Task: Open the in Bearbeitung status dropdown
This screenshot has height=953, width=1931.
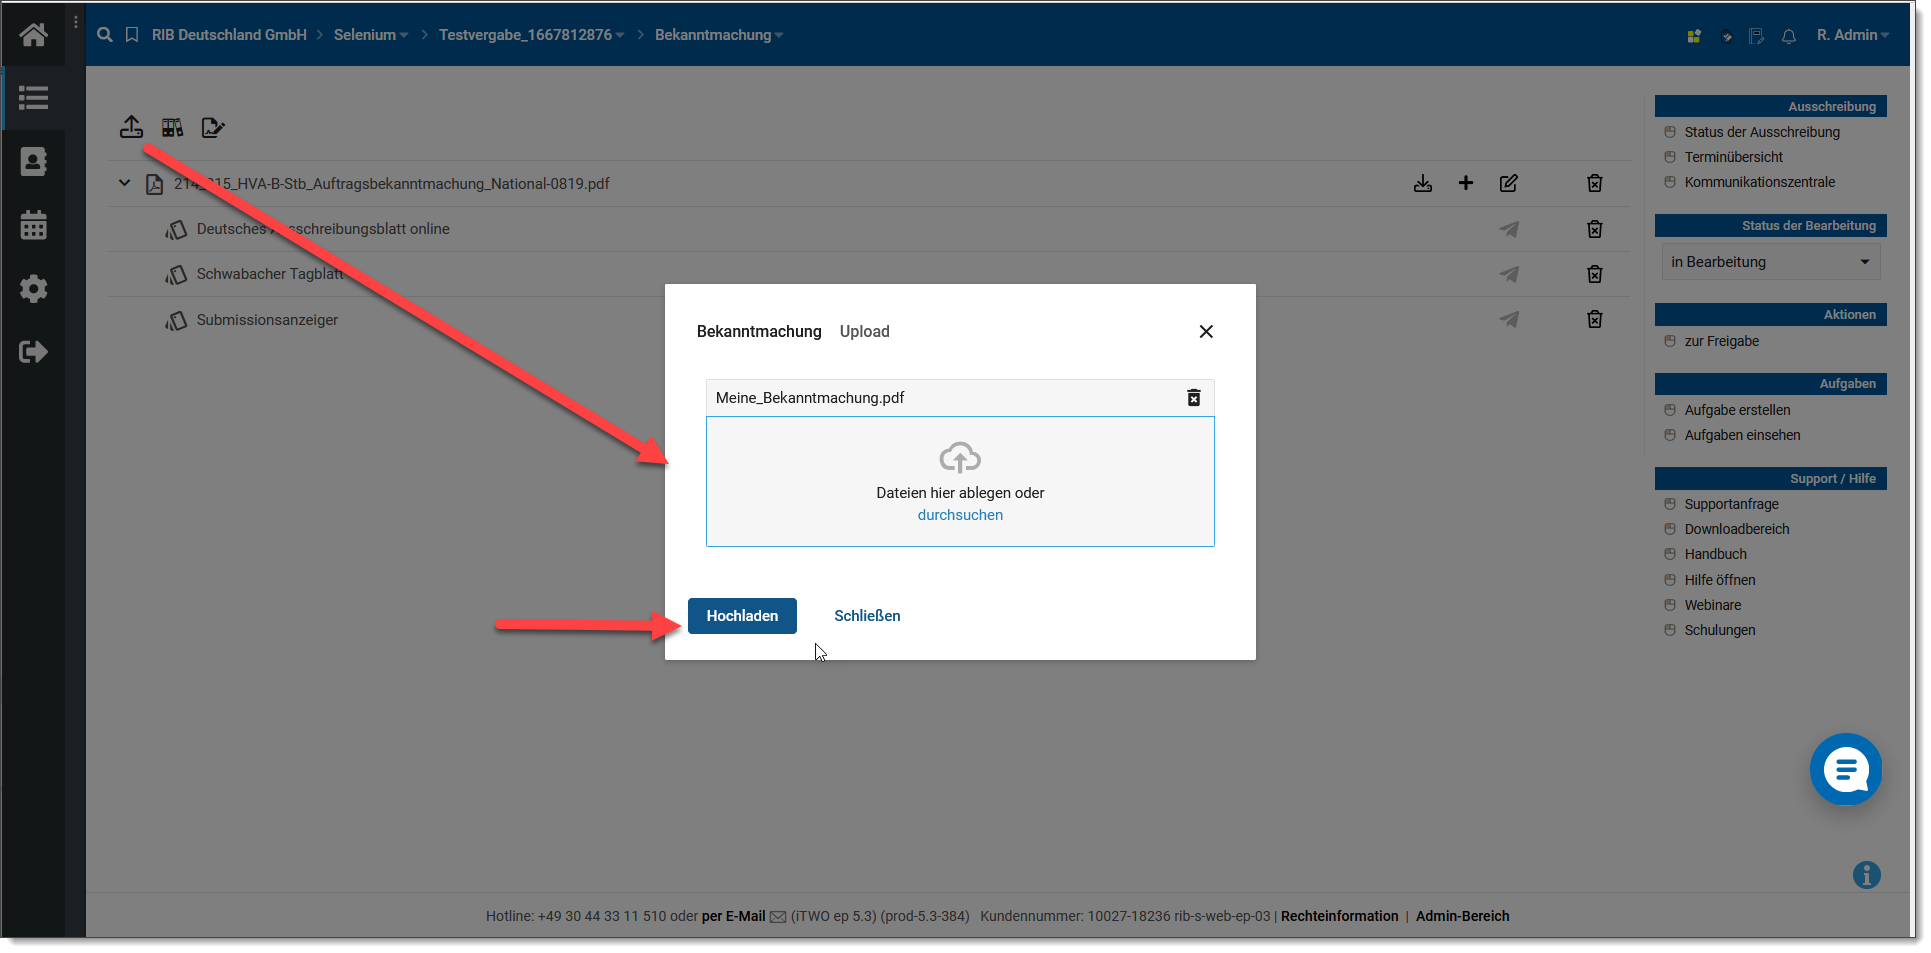Action: 1771,262
